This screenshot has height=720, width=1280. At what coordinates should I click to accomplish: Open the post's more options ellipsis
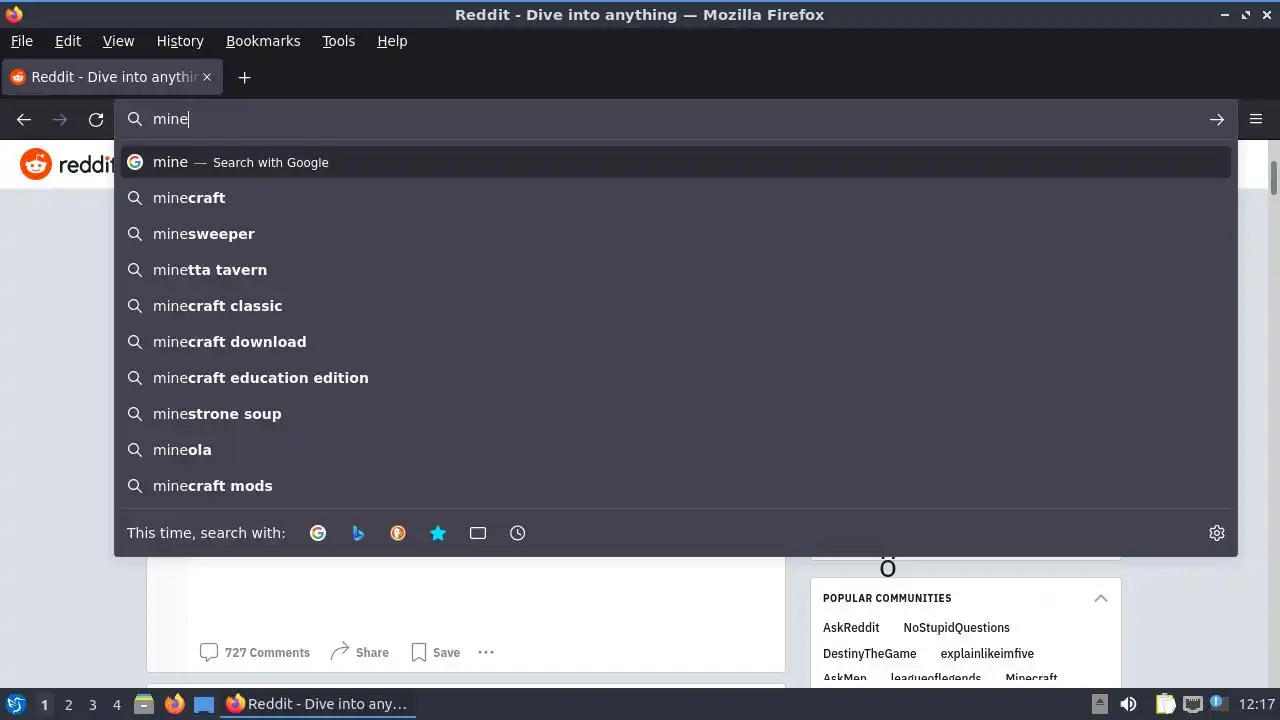pyautogui.click(x=486, y=652)
